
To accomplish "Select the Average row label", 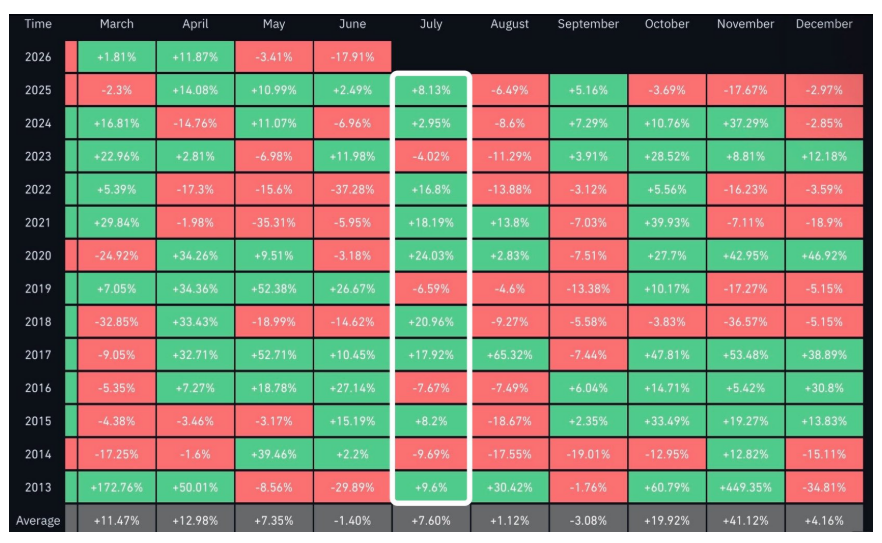I will [x=38, y=520].
